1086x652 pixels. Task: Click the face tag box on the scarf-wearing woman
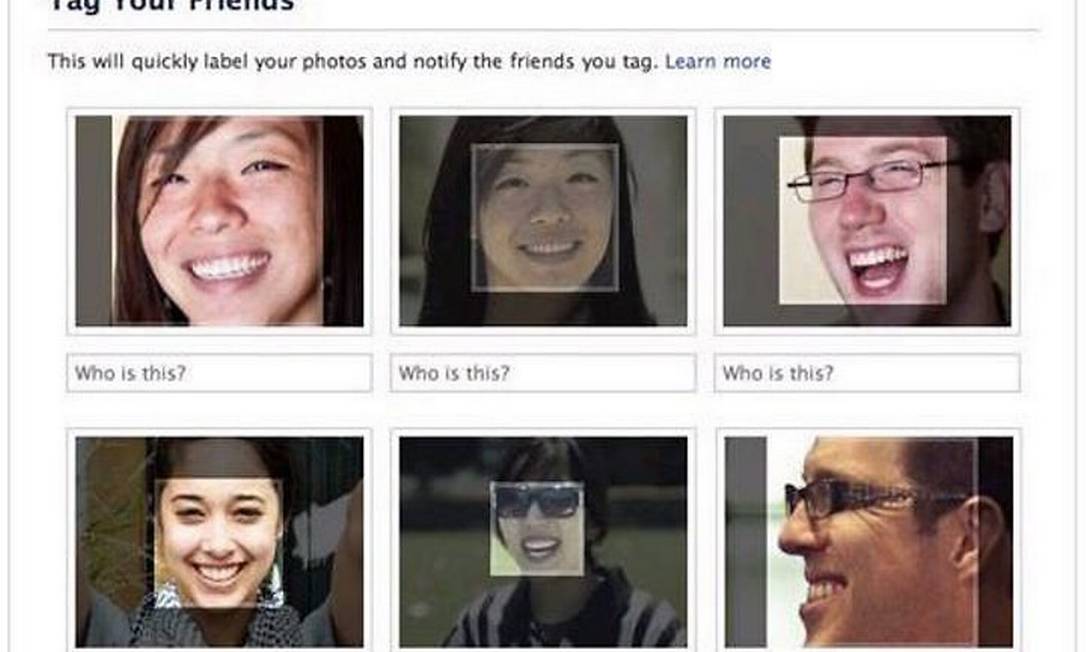pos(218,543)
